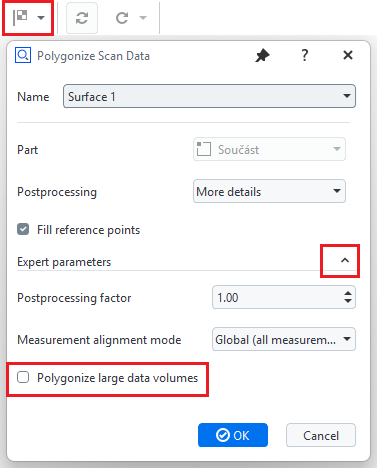This screenshot has width=377, height=468.
Task: Uncheck Fill reference points
Action: (23, 229)
